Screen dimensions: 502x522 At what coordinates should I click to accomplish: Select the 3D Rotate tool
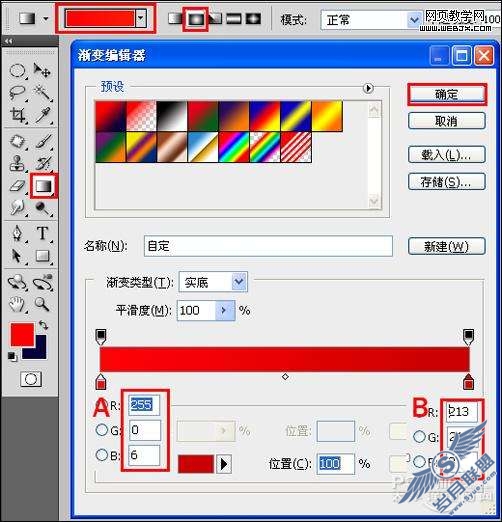17,282
